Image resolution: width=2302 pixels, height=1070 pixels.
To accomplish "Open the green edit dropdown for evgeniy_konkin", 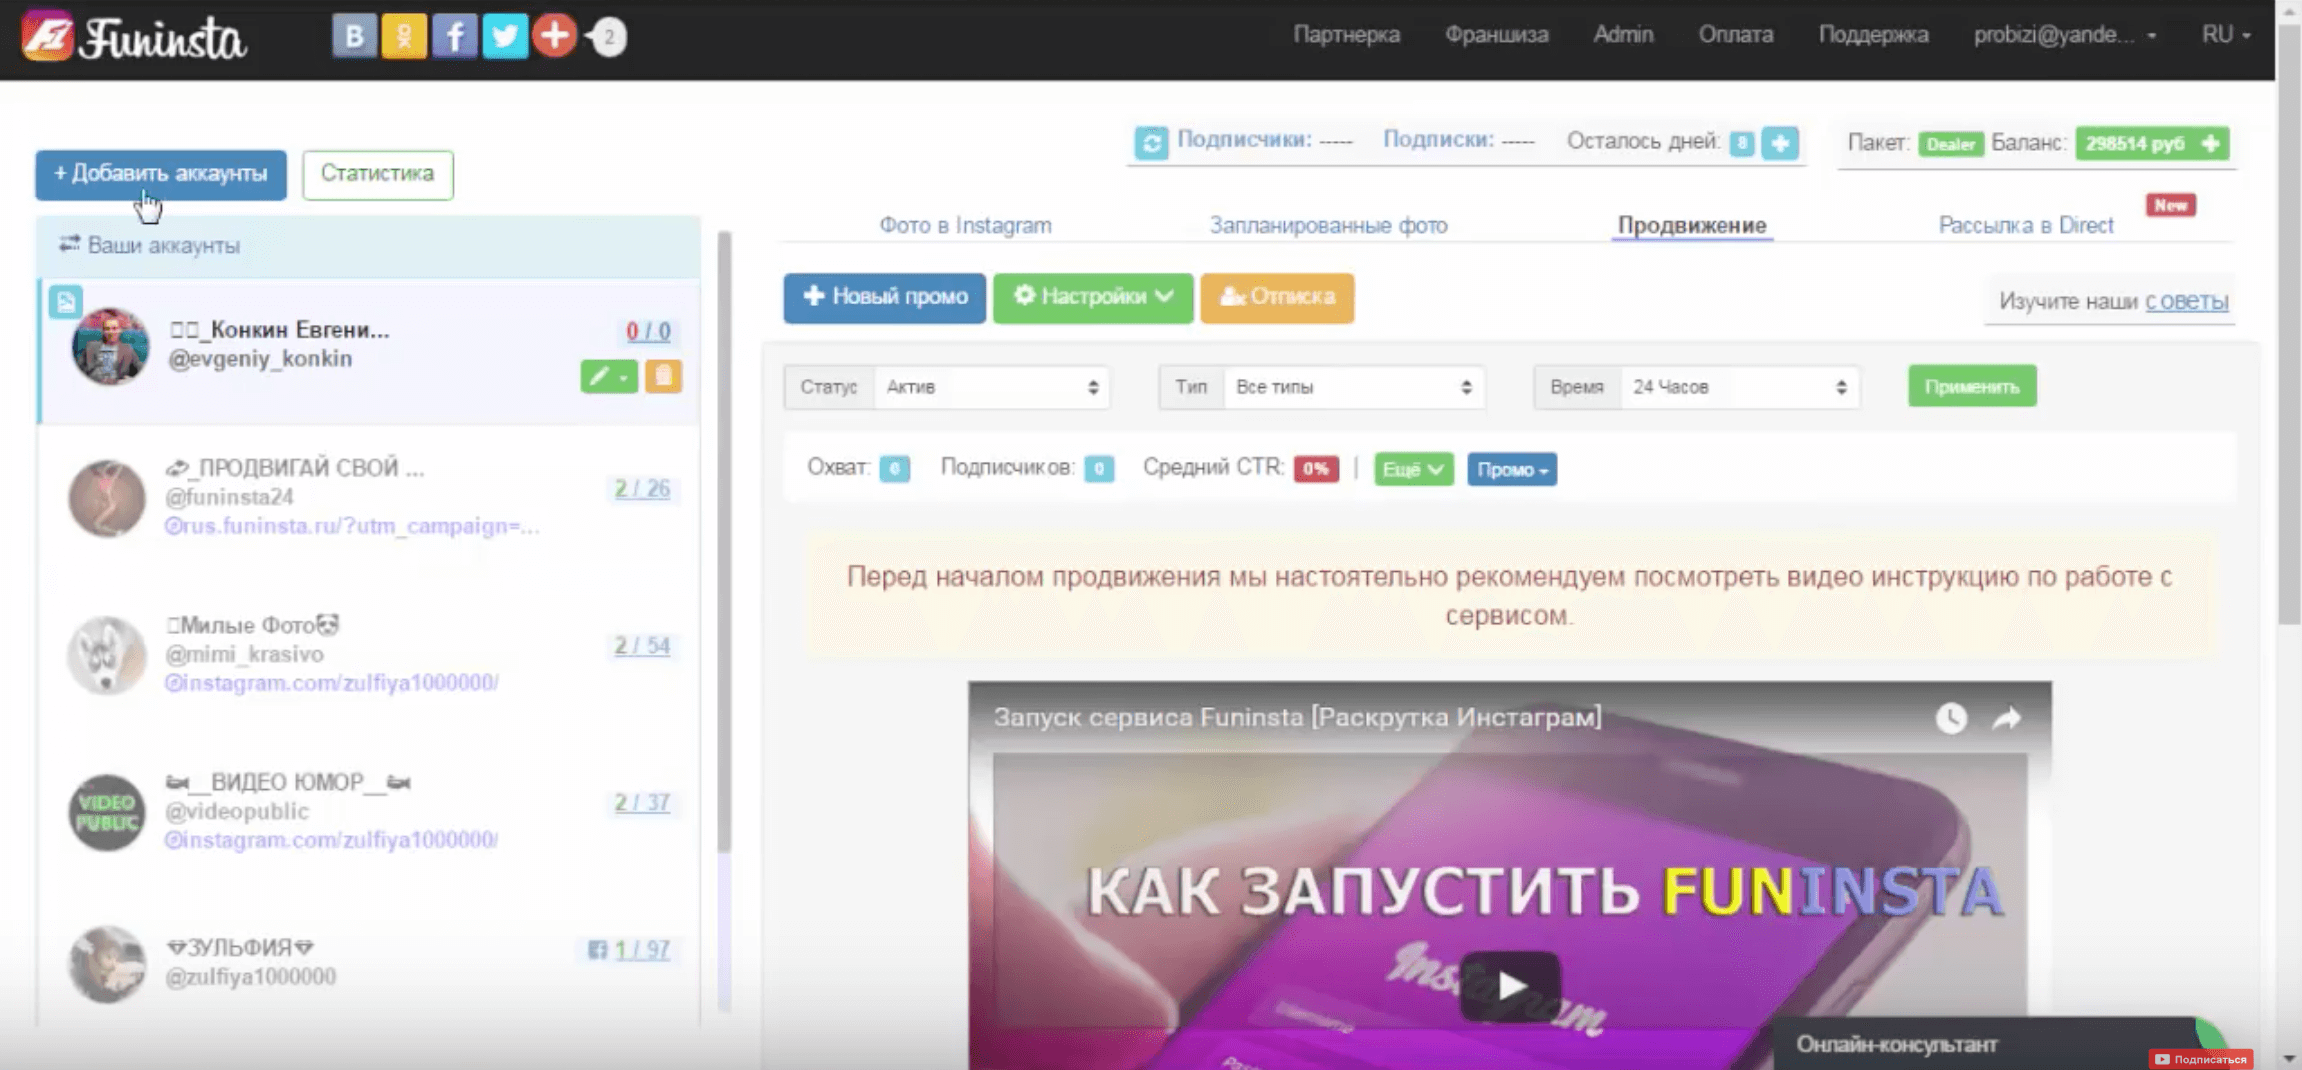I will click(x=608, y=377).
